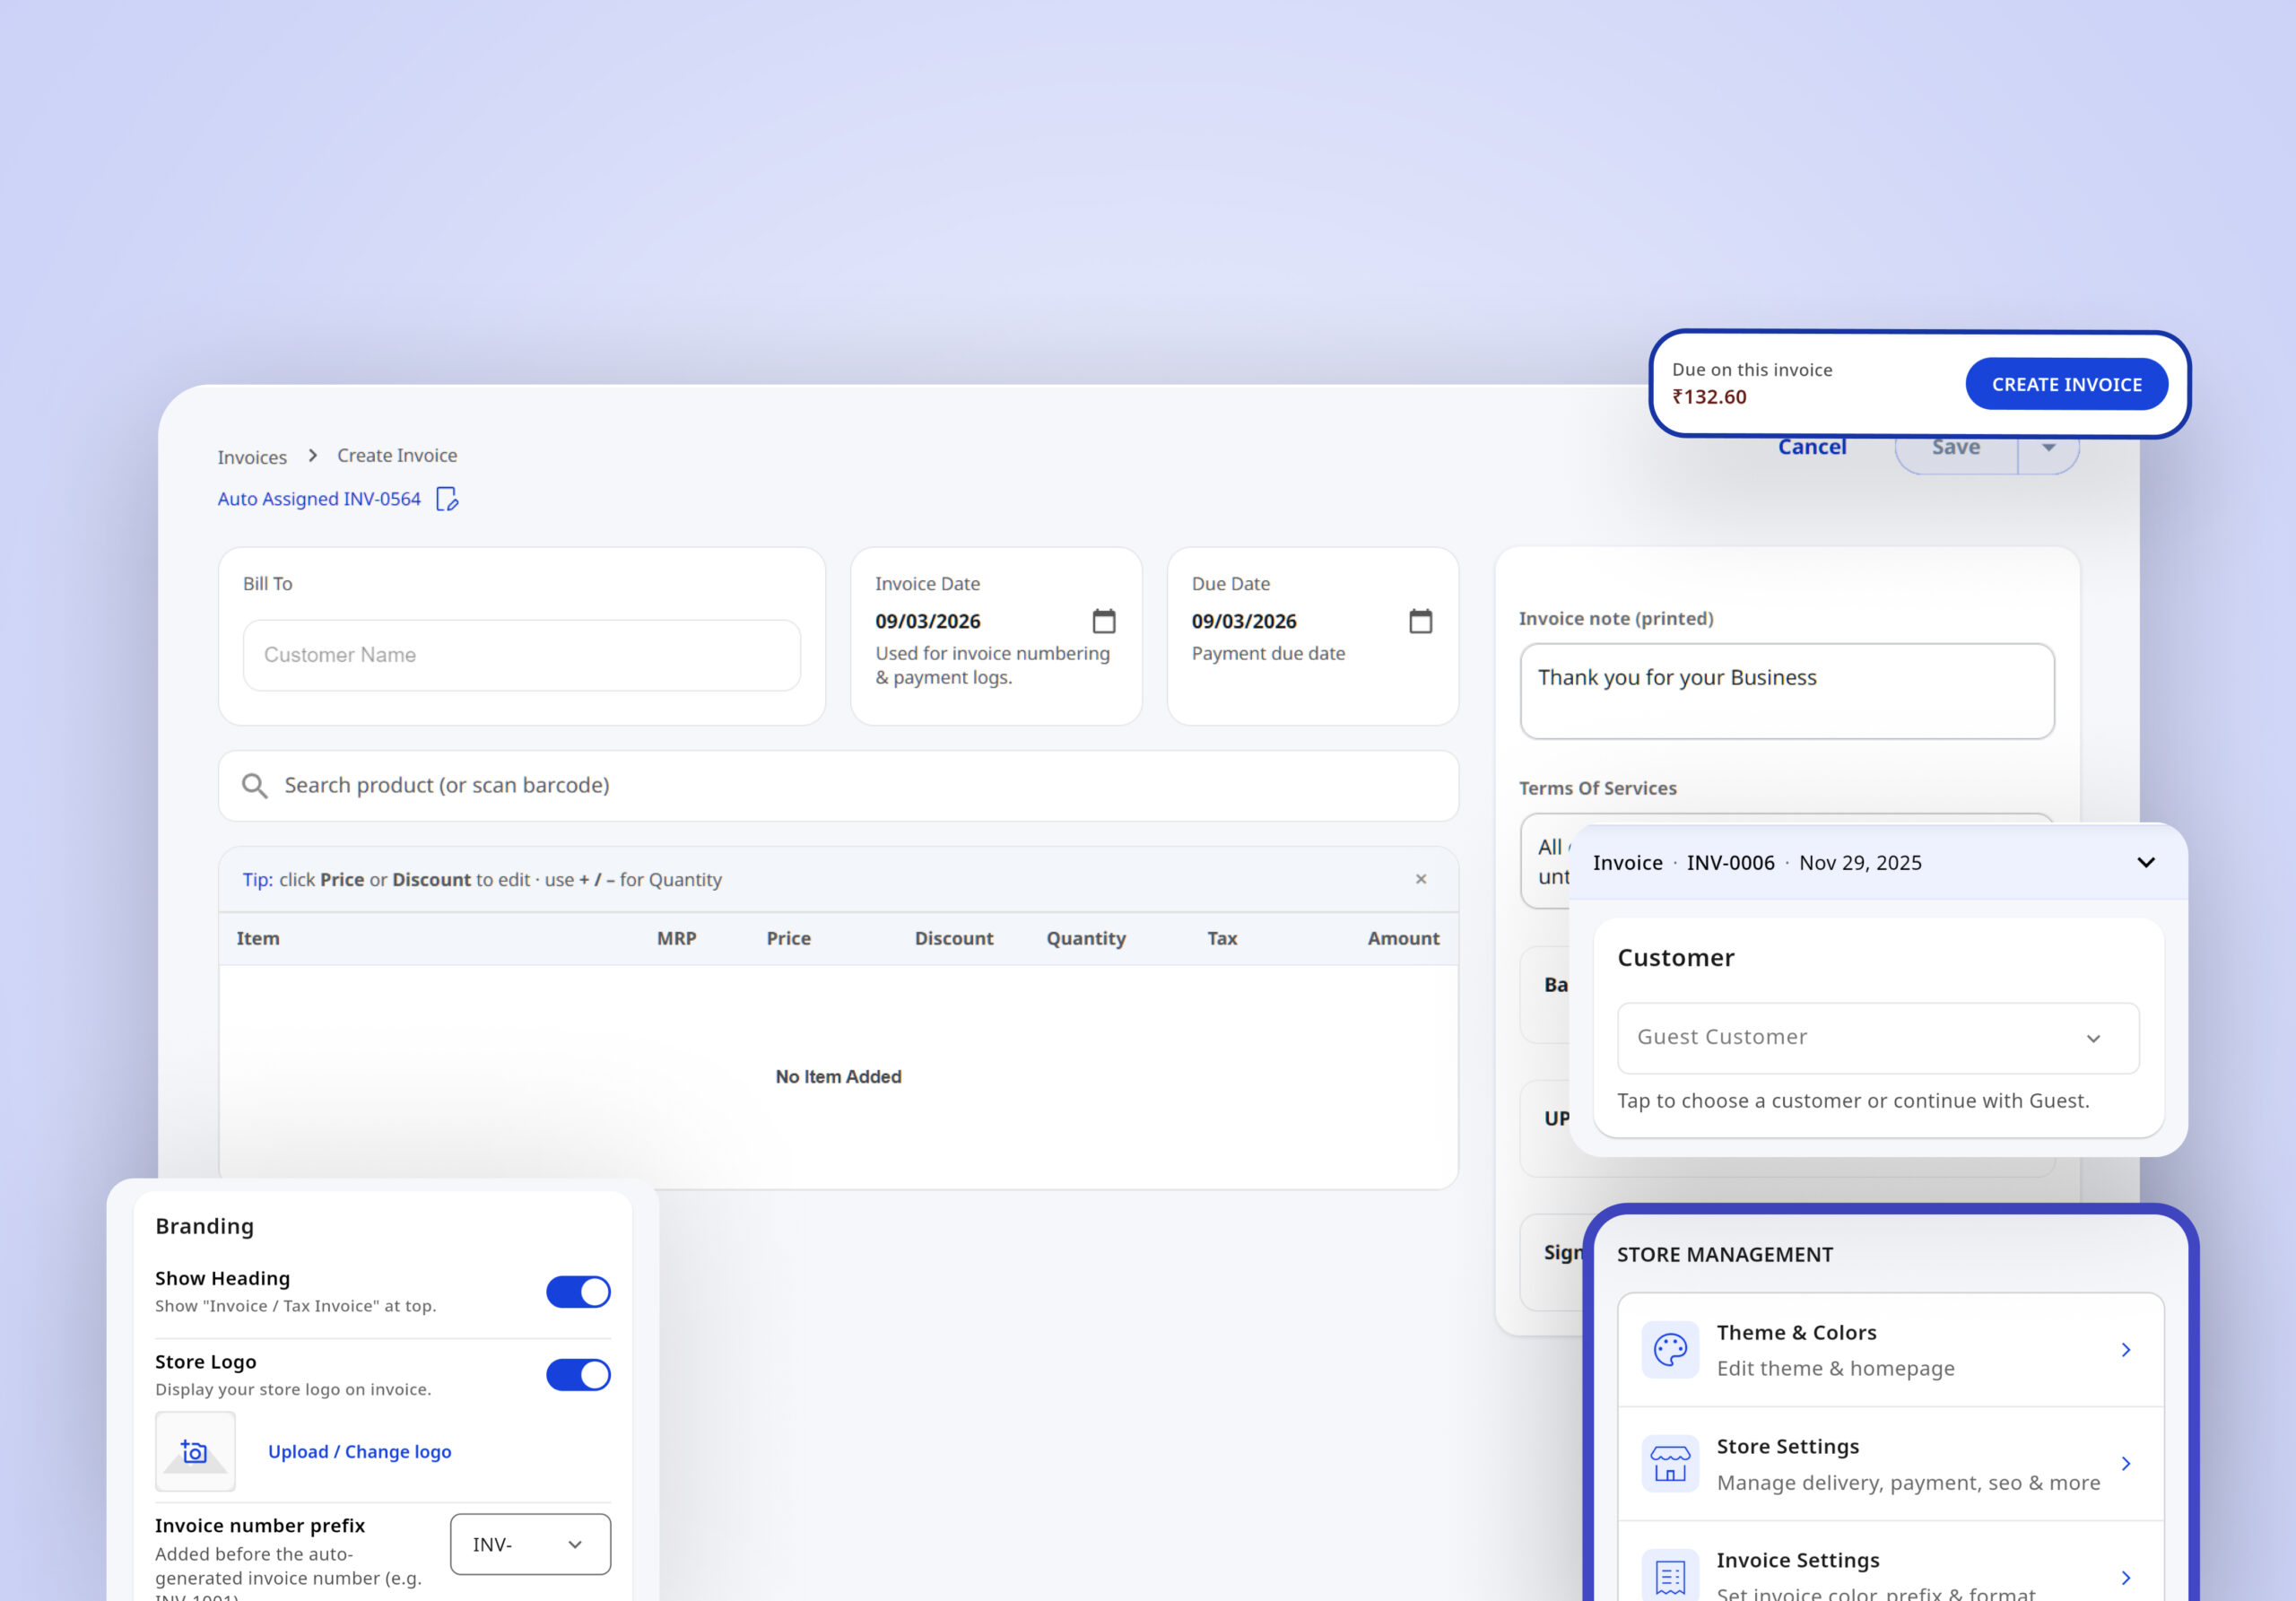Dismiss the tip banner
Image resolution: width=2296 pixels, height=1601 pixels.
1420,879
